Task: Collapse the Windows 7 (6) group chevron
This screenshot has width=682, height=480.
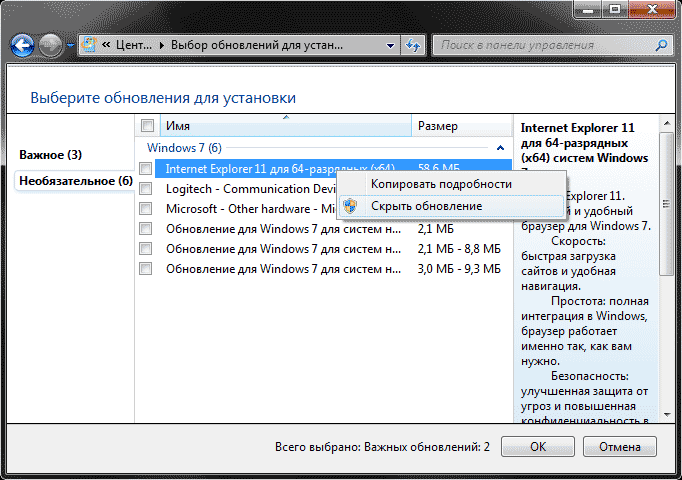Action: (500, 148)
